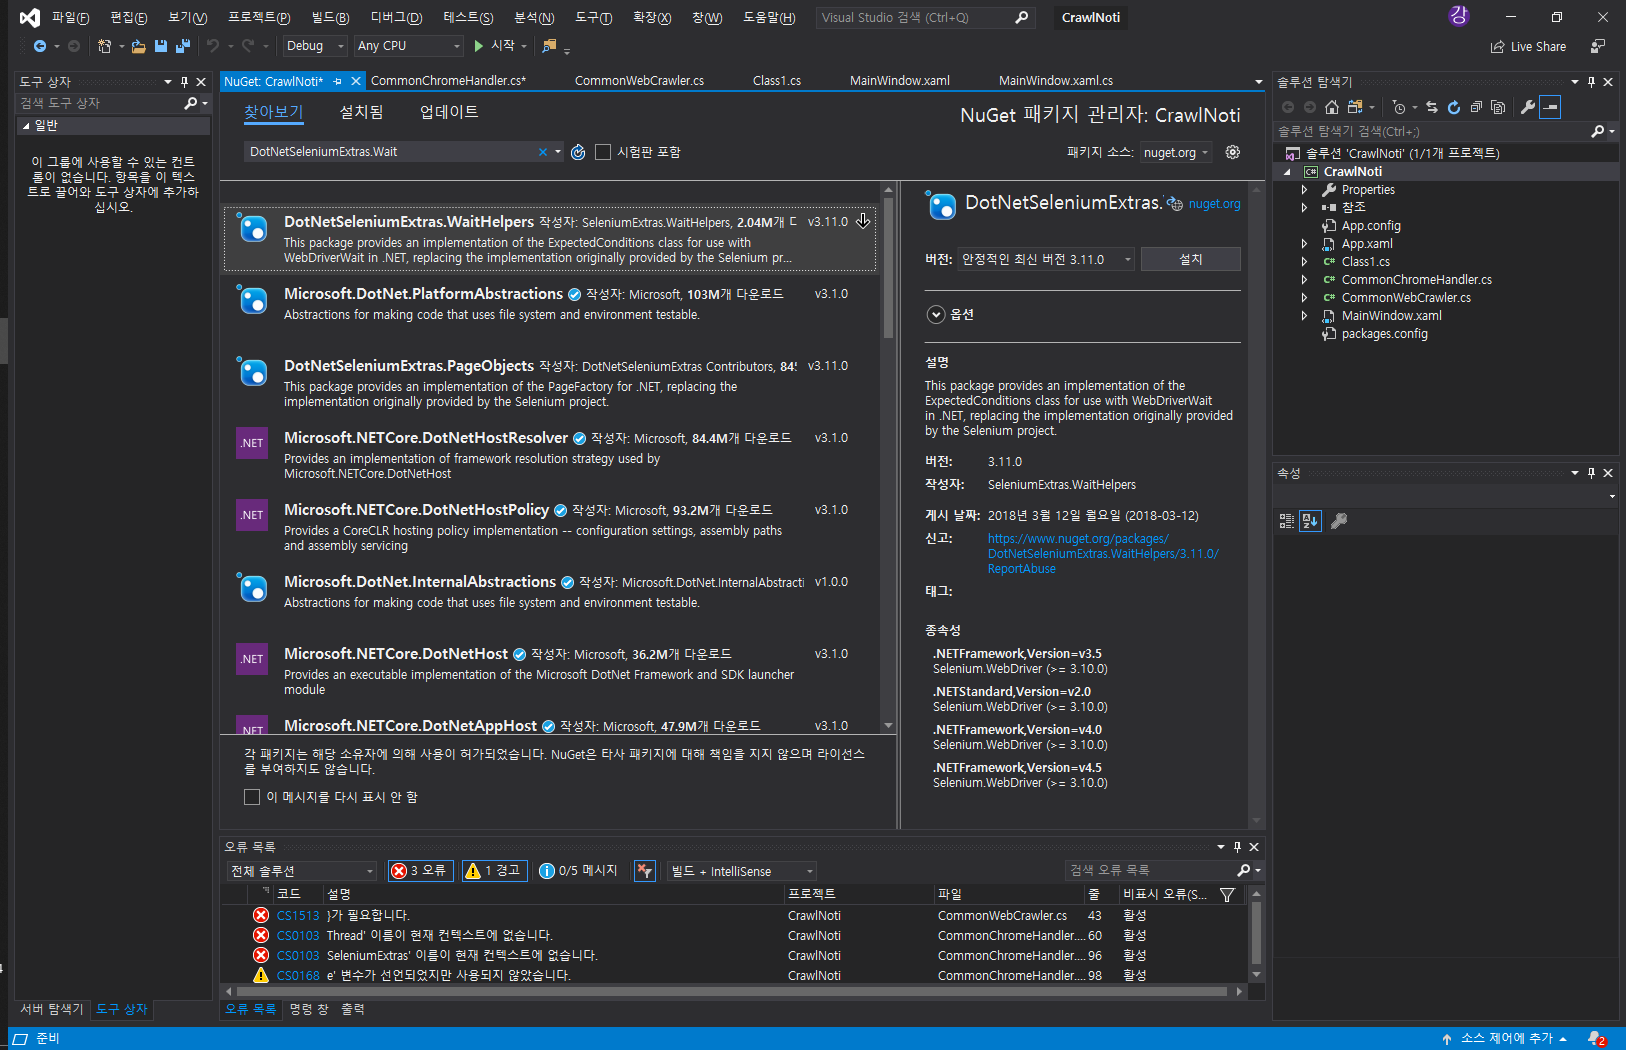This screenshot has width=1626, height=1050.
Task: Refresh the Solution Explorer
Action: [1454, 107]
